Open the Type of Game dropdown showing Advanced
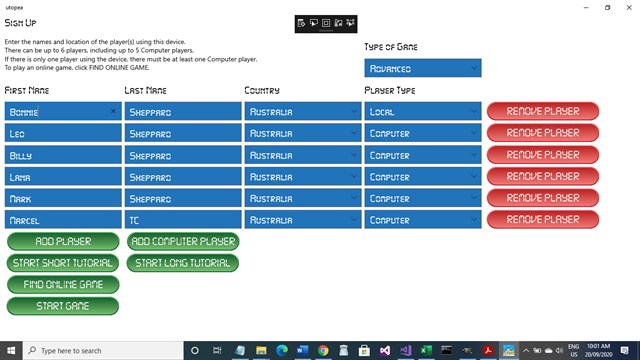 423,68
